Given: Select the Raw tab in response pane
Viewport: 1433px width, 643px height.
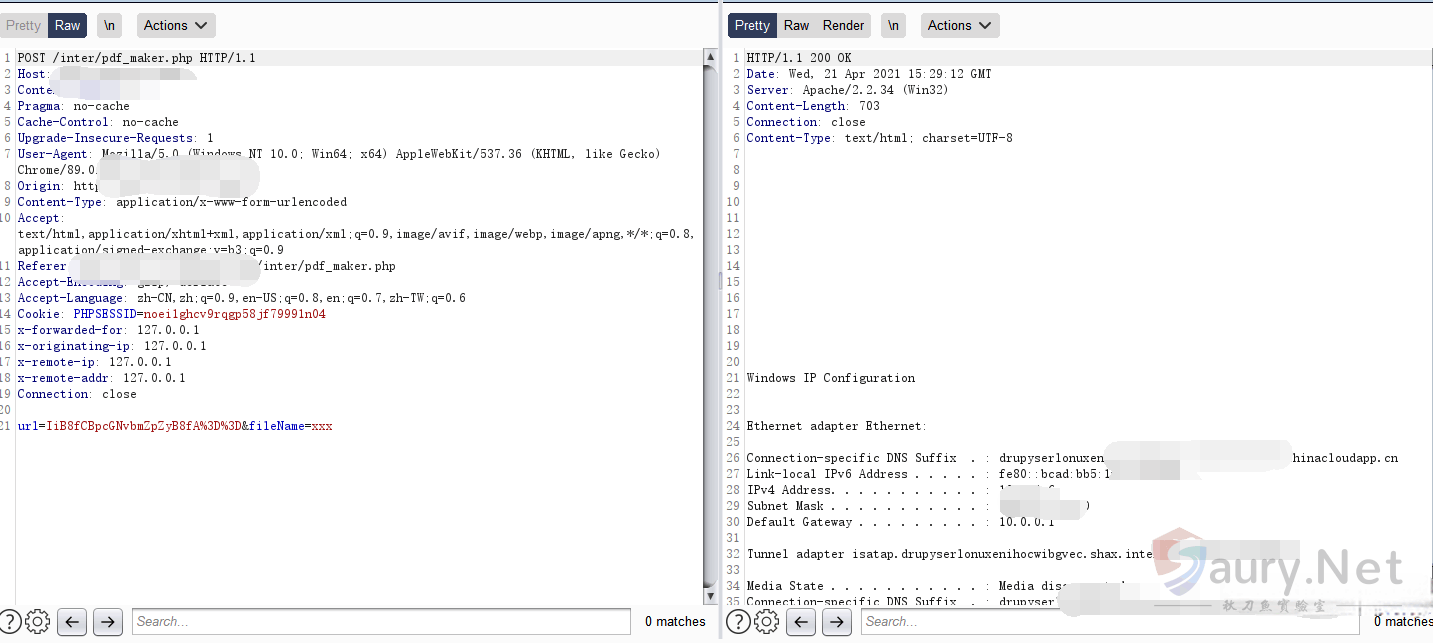Looking at the screenshot, I should coord(797,26).
